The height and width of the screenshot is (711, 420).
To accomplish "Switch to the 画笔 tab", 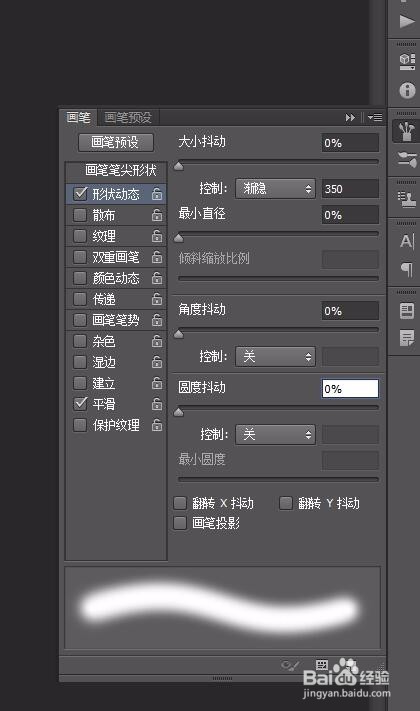I will click(78, 117).
